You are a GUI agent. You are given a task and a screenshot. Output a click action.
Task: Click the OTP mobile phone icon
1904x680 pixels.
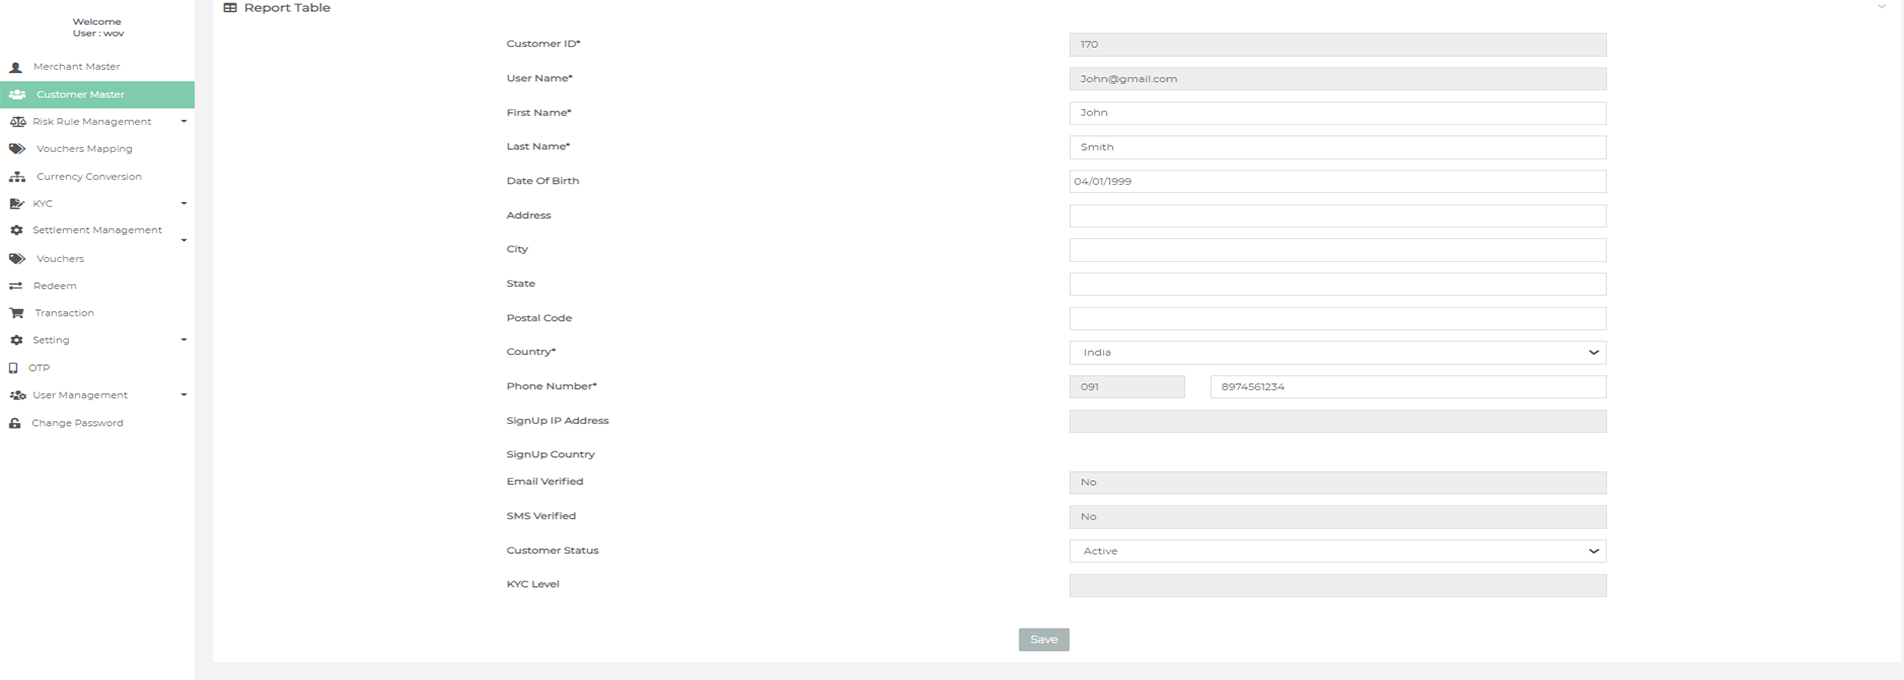coord(13,368)
